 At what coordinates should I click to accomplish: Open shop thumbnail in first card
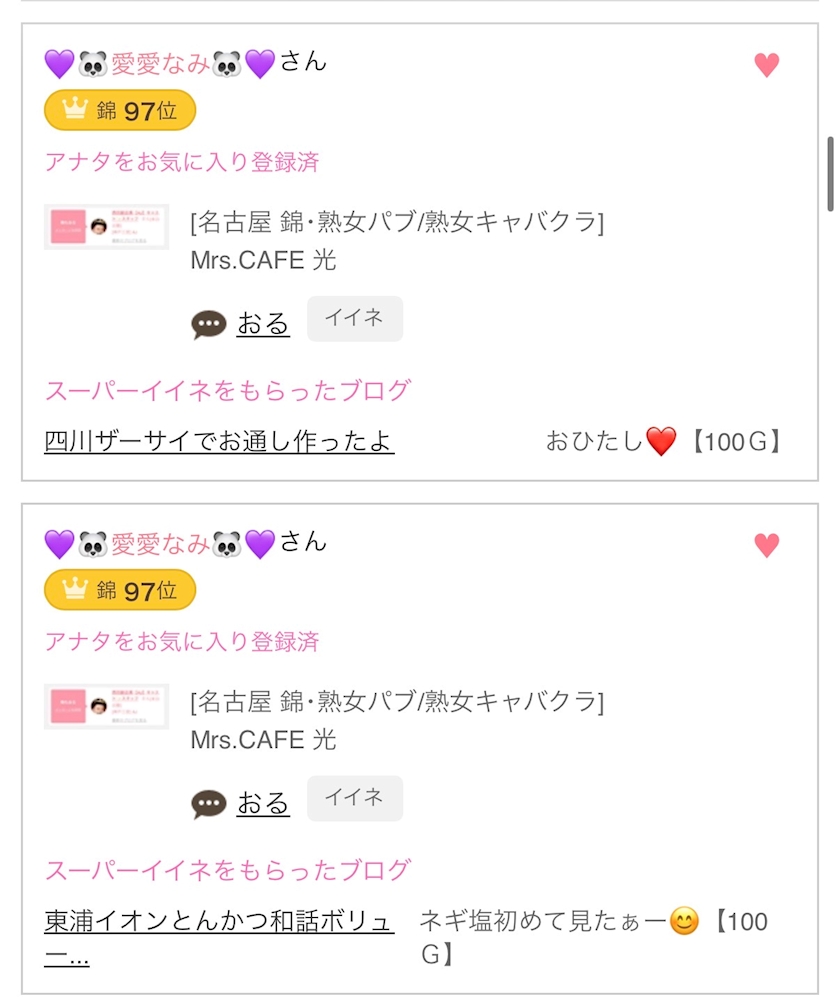tap(106, 227)
